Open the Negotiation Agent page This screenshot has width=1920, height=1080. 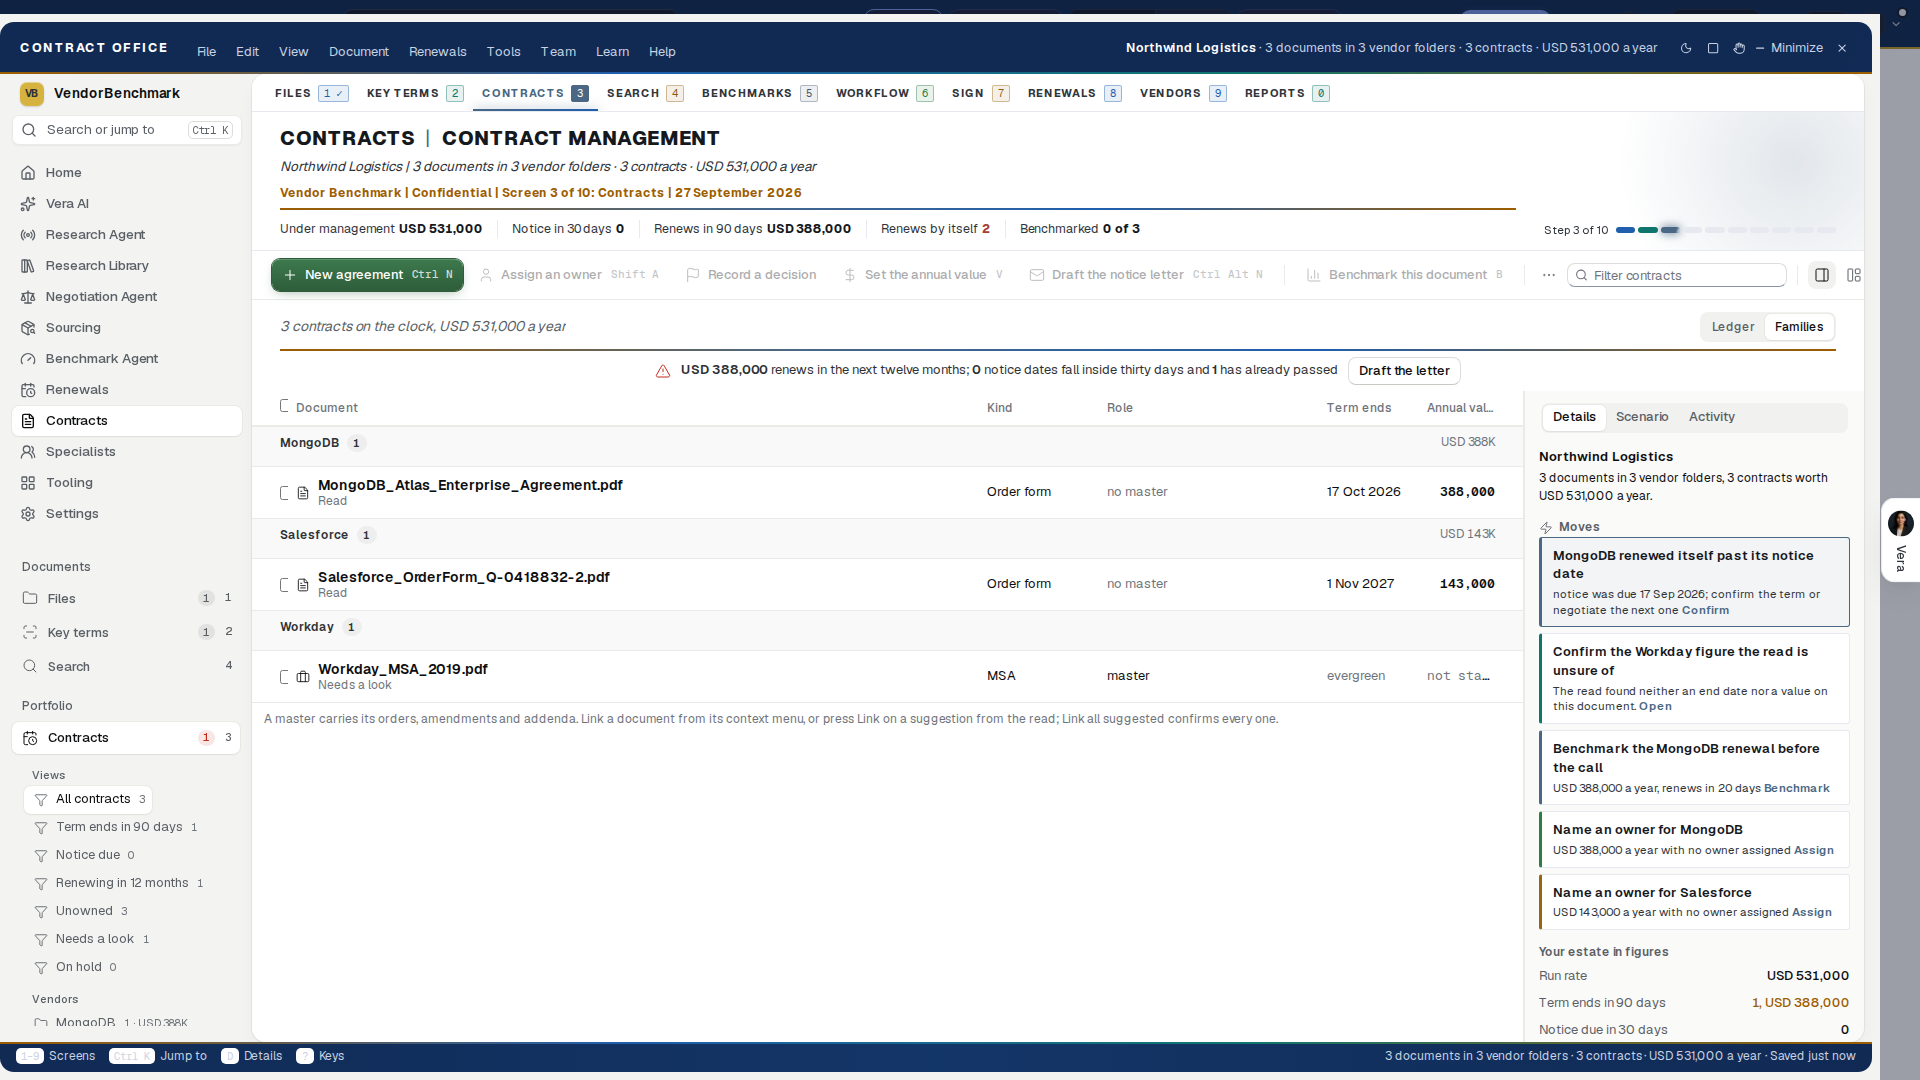click(127, 296)
